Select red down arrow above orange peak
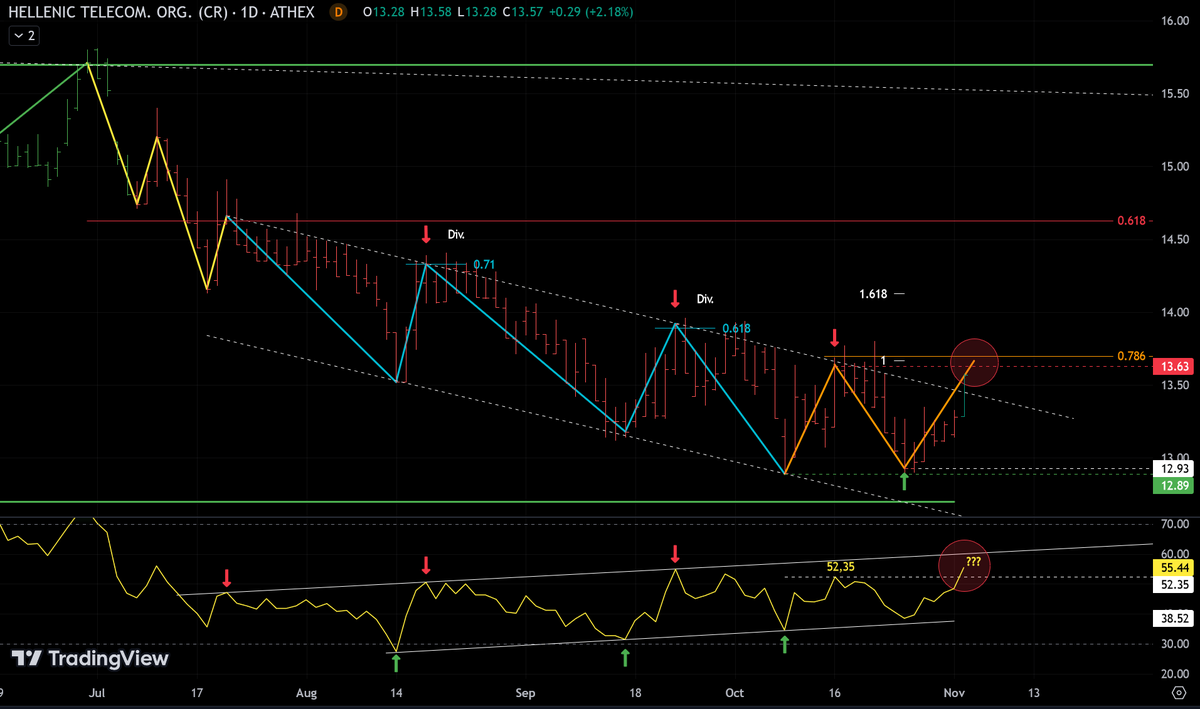Image resolution: width=1200 pixels, height=709 pixels. point(835,336)
